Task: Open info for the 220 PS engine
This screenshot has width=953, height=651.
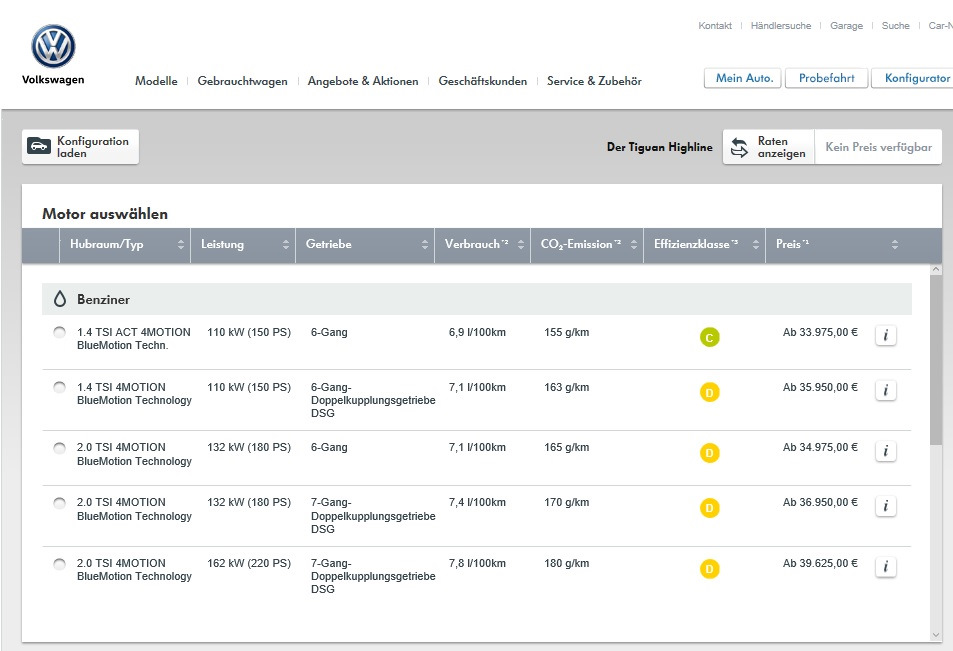Action: 885,568
